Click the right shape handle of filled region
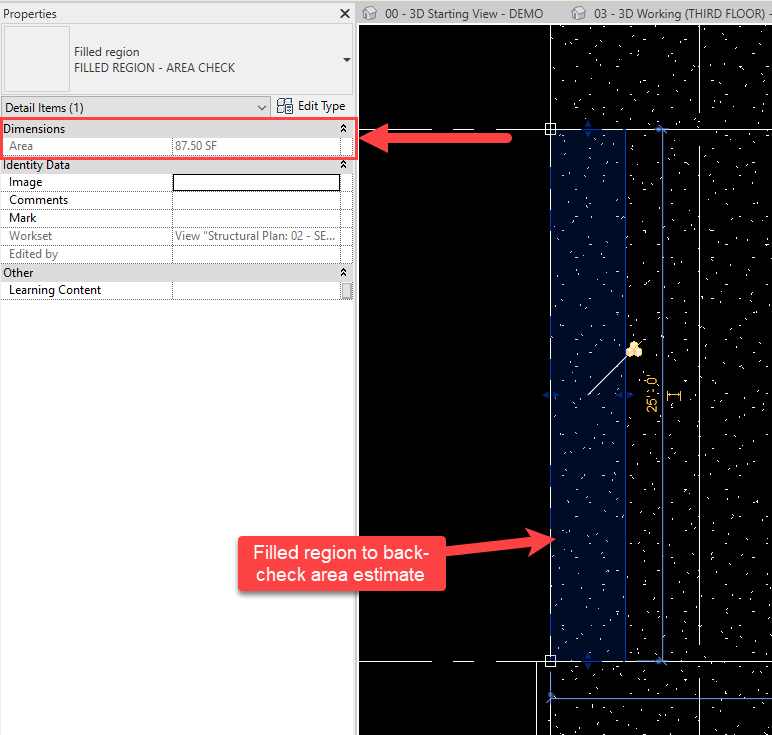772x735 pixels. pos(625,395)
